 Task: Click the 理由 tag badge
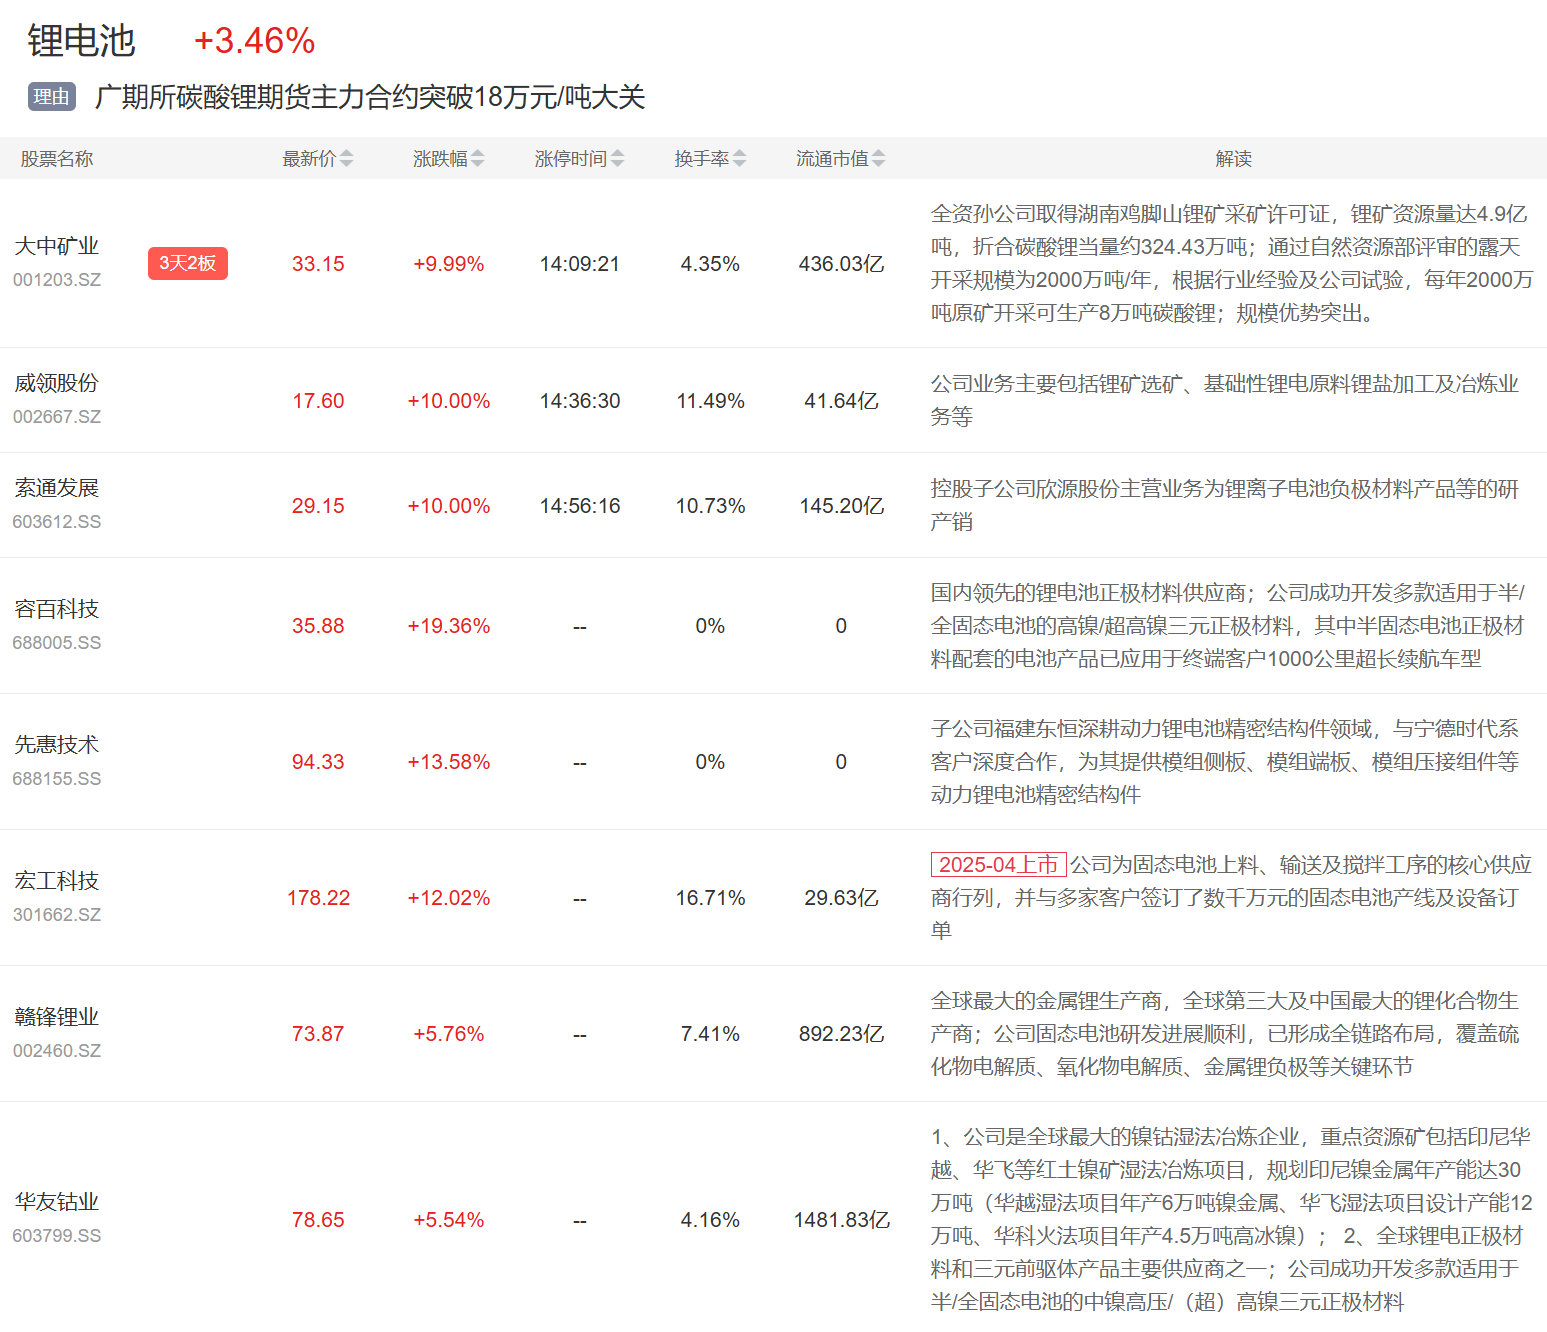(52, 97)
